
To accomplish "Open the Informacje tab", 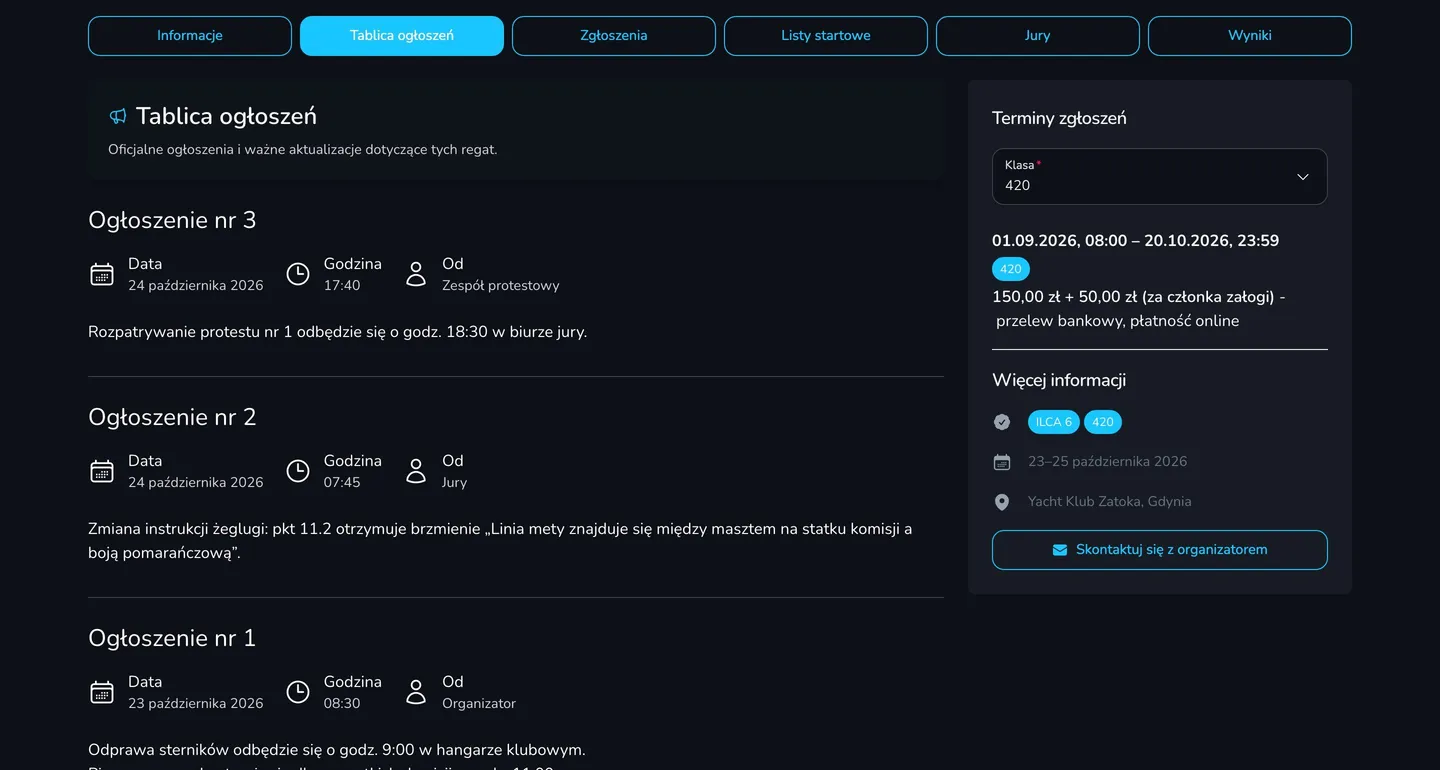I will (190, 36).
